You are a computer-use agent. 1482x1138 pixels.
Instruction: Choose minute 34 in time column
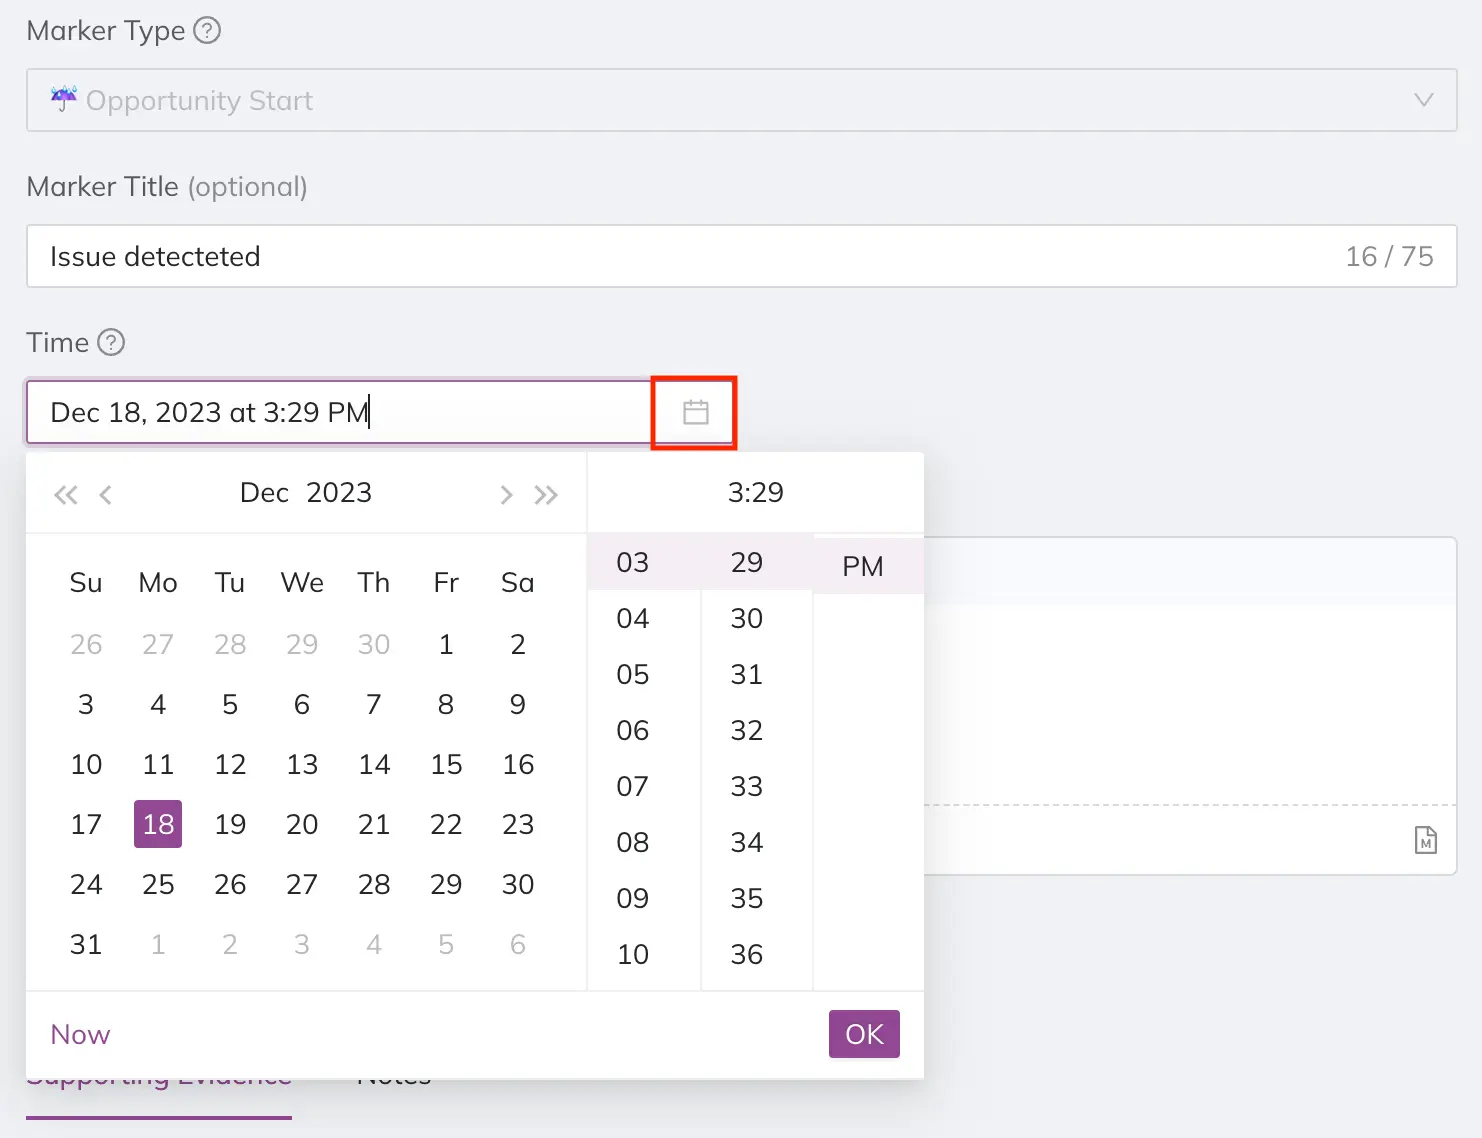coord(757,842)
